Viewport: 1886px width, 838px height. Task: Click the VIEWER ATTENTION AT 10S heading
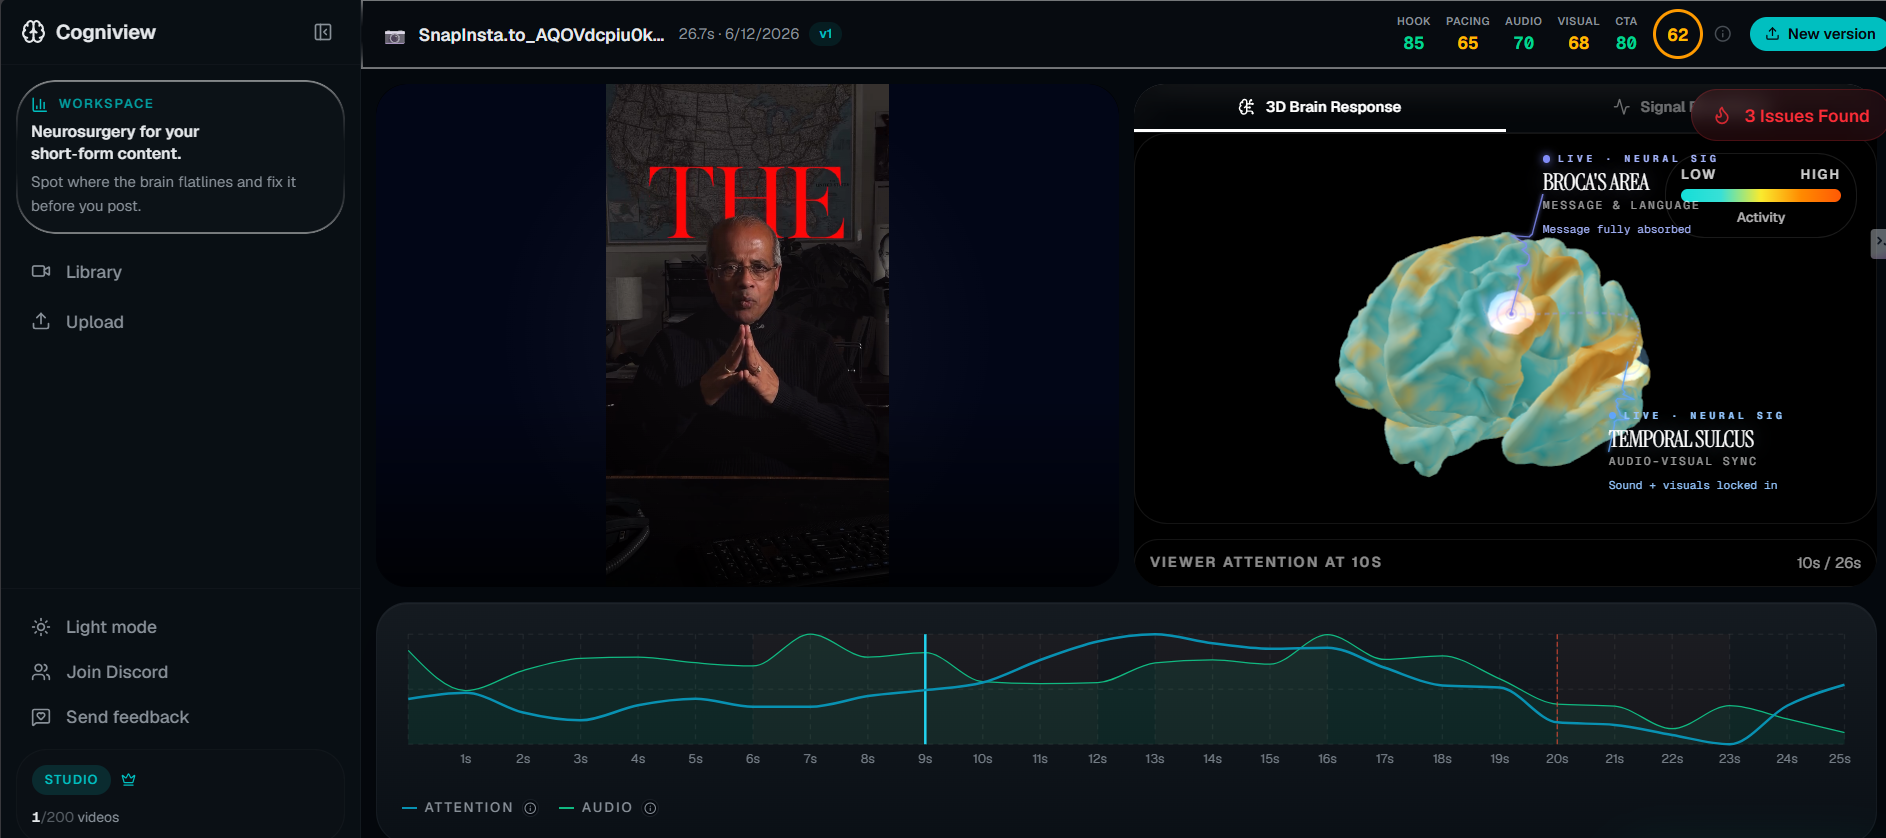point(1265,562)
